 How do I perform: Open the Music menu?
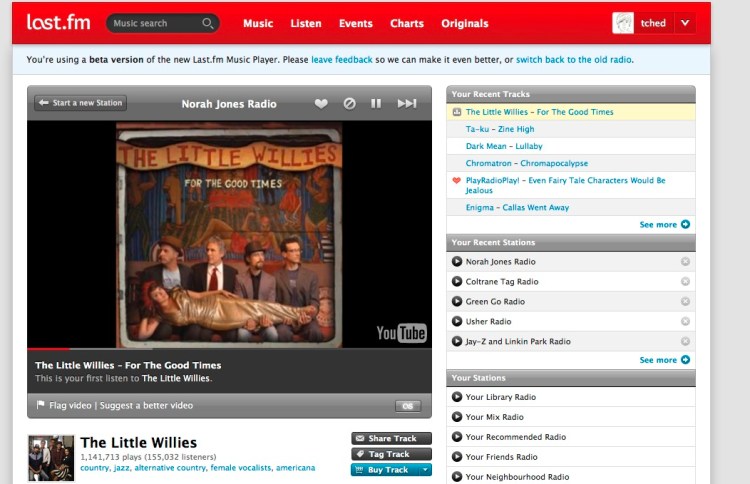pos(258,23)
